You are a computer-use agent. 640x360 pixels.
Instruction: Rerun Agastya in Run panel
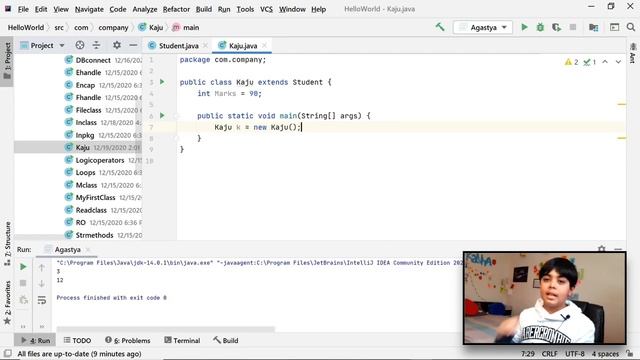(x=23, y=267)
